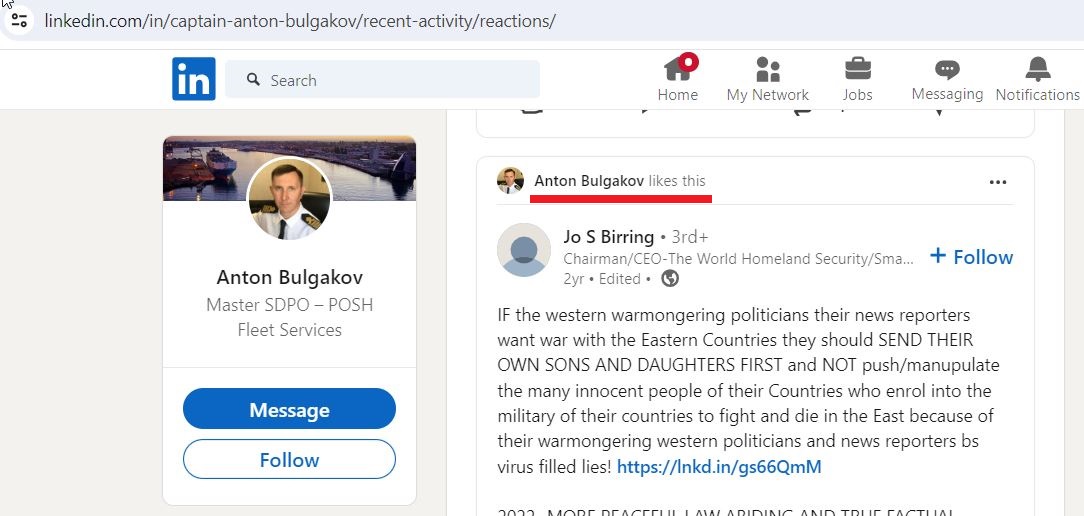Click the globe visibility icon on post
Viewport: 1084px width, 516px height.
670,279
